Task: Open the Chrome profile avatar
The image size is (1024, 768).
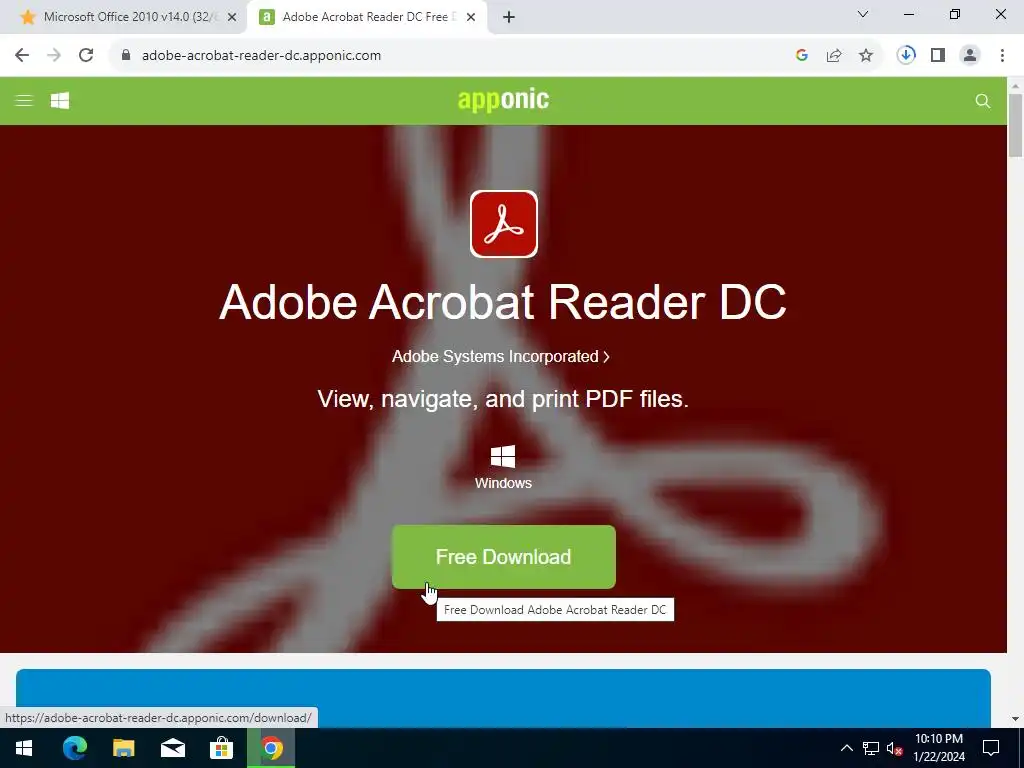Action: tap(970, 56)
